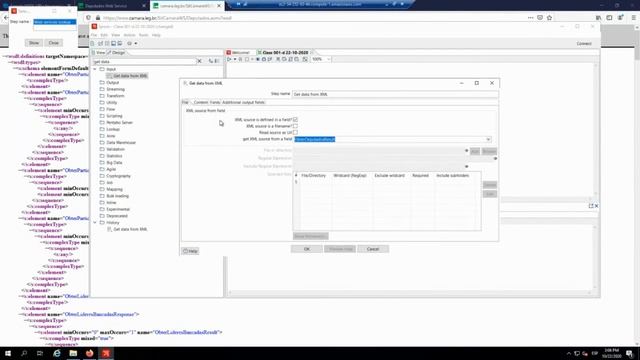The width and height of the screenshot is (640, 360).
Task: Select the Scripting folder in steps tree
Action: pyautogui.click(x=114, y=116)
